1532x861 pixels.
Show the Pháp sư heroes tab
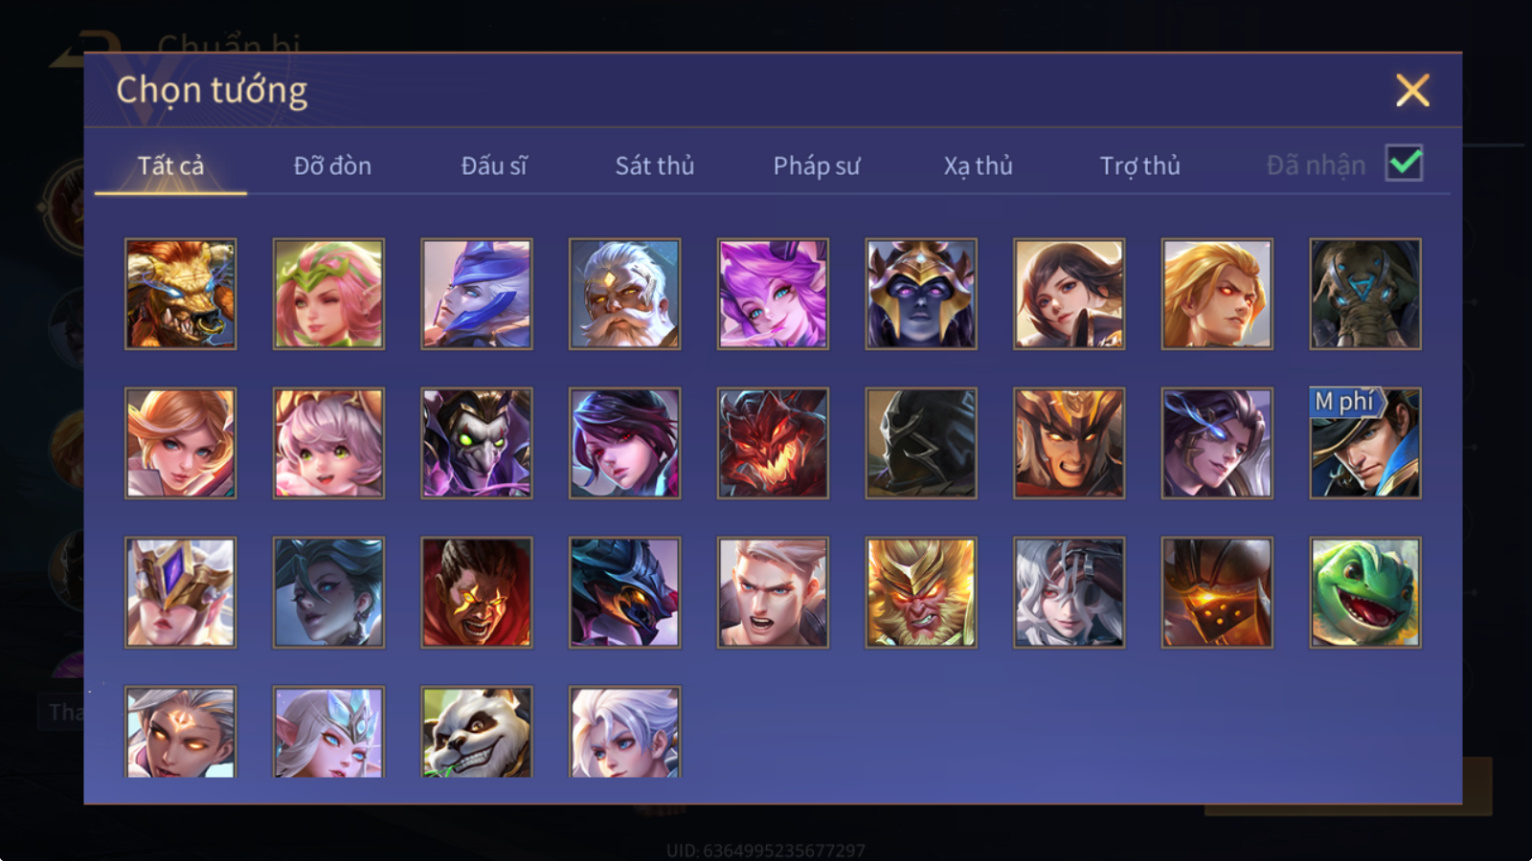point(816,166)
